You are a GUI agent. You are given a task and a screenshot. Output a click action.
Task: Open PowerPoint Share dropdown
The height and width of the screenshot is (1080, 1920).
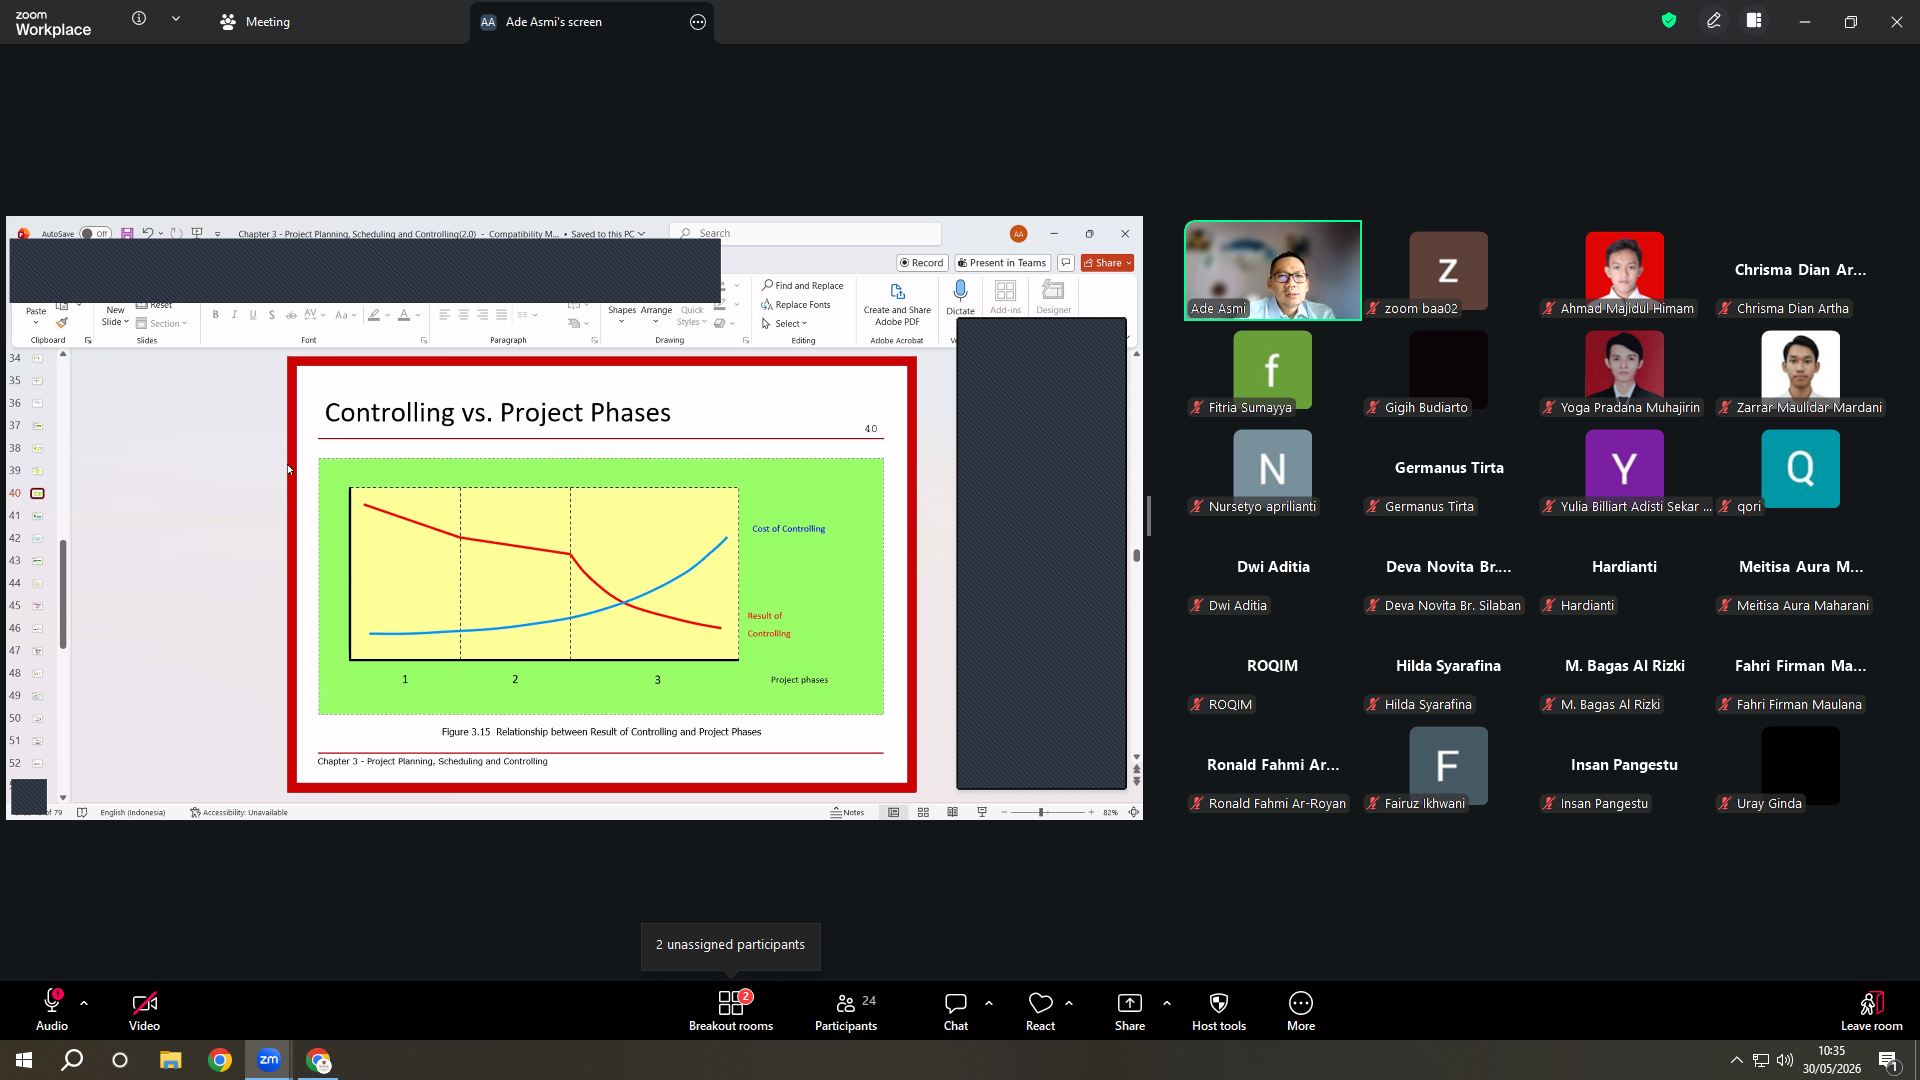pyautogui.click(x=1107, y=263)
